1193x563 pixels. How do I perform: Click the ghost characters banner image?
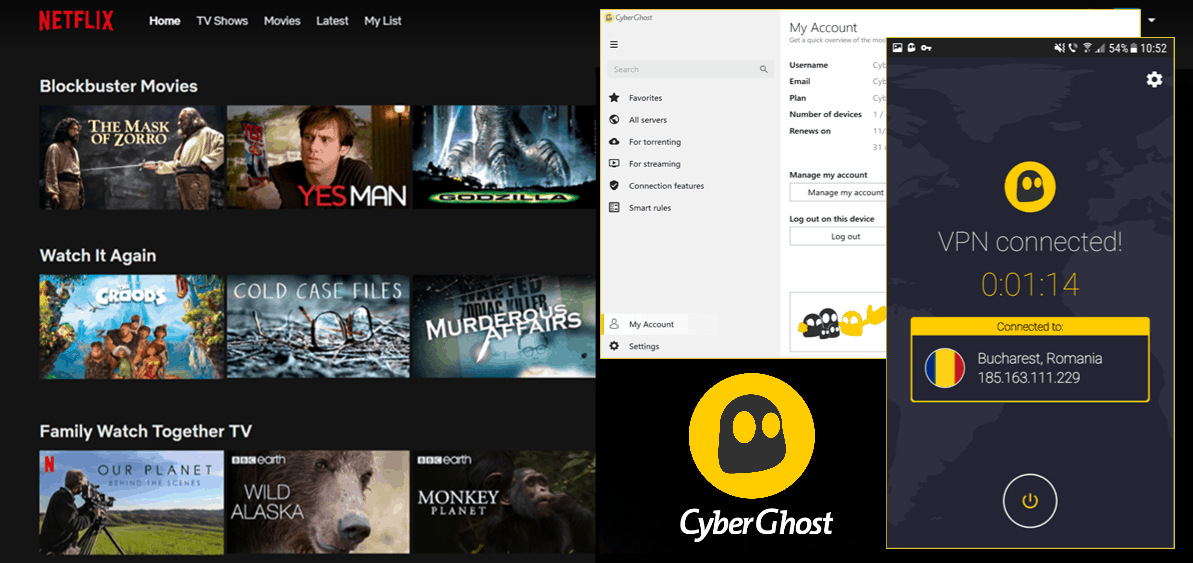coord(838,322)
